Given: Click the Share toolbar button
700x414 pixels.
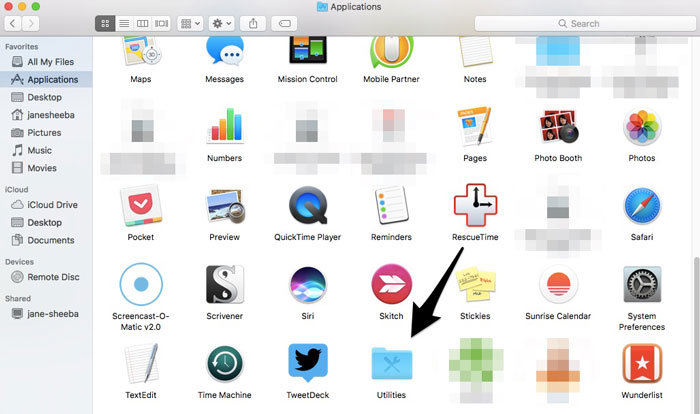Looking at the screenshot, I should pos(253,23).
